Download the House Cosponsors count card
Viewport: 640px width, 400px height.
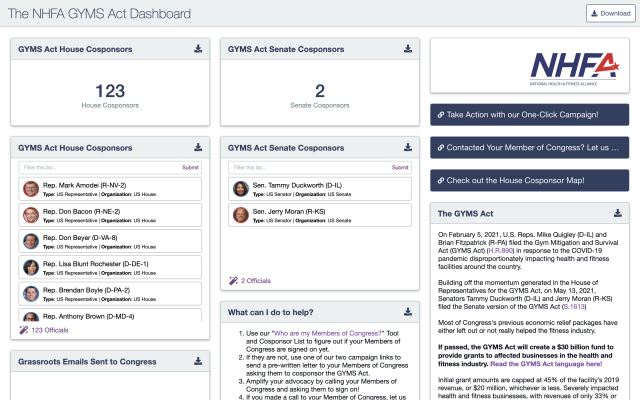[198, 49]
